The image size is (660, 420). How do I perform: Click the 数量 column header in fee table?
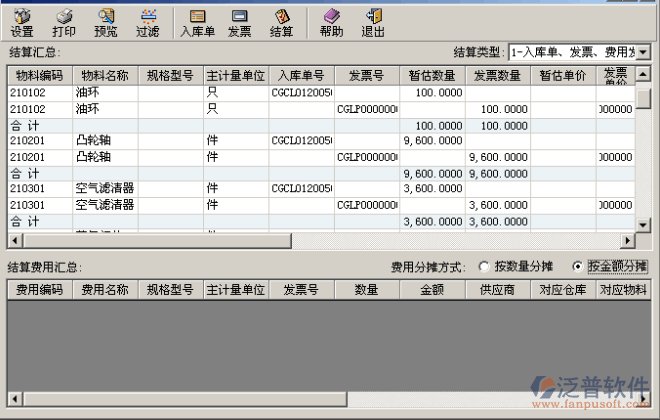pos(367,290)
